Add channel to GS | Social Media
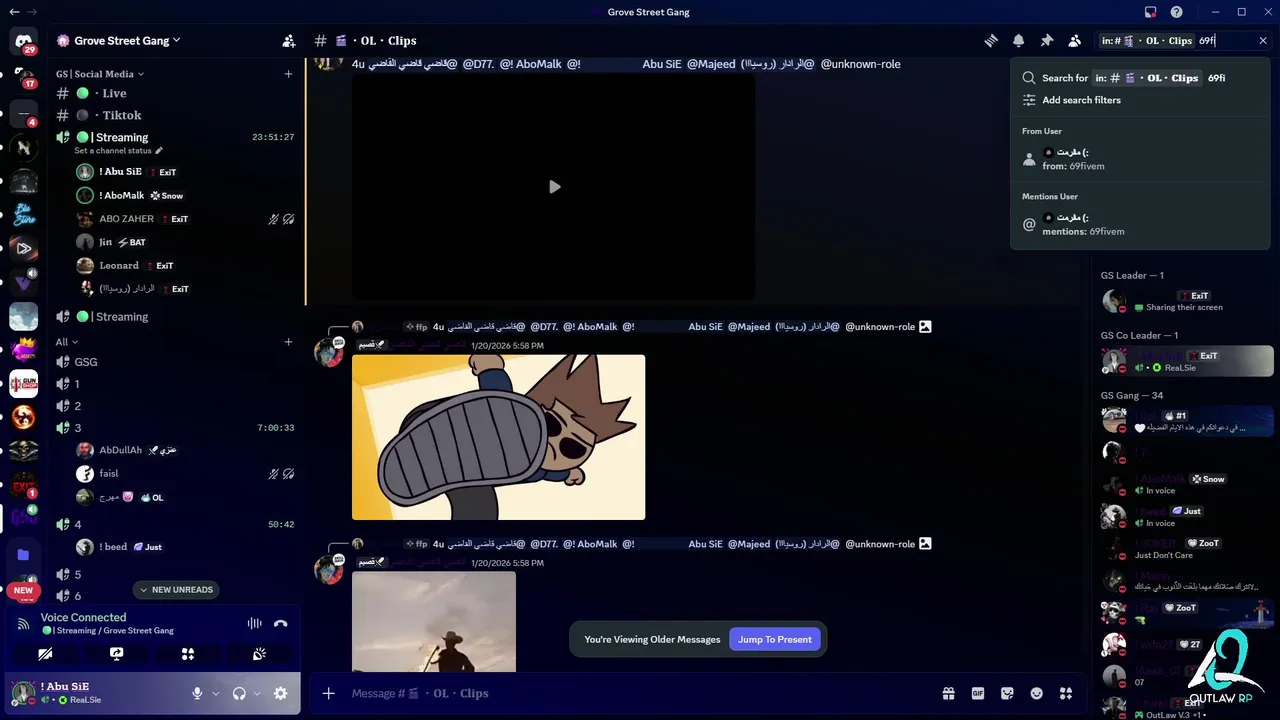The height and width of the screenshot is (720, 1280). 288,74
